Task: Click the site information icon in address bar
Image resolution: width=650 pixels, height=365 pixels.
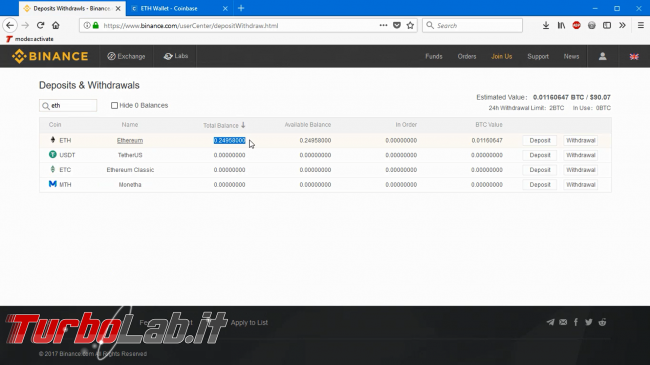Action: pos(87,25)
